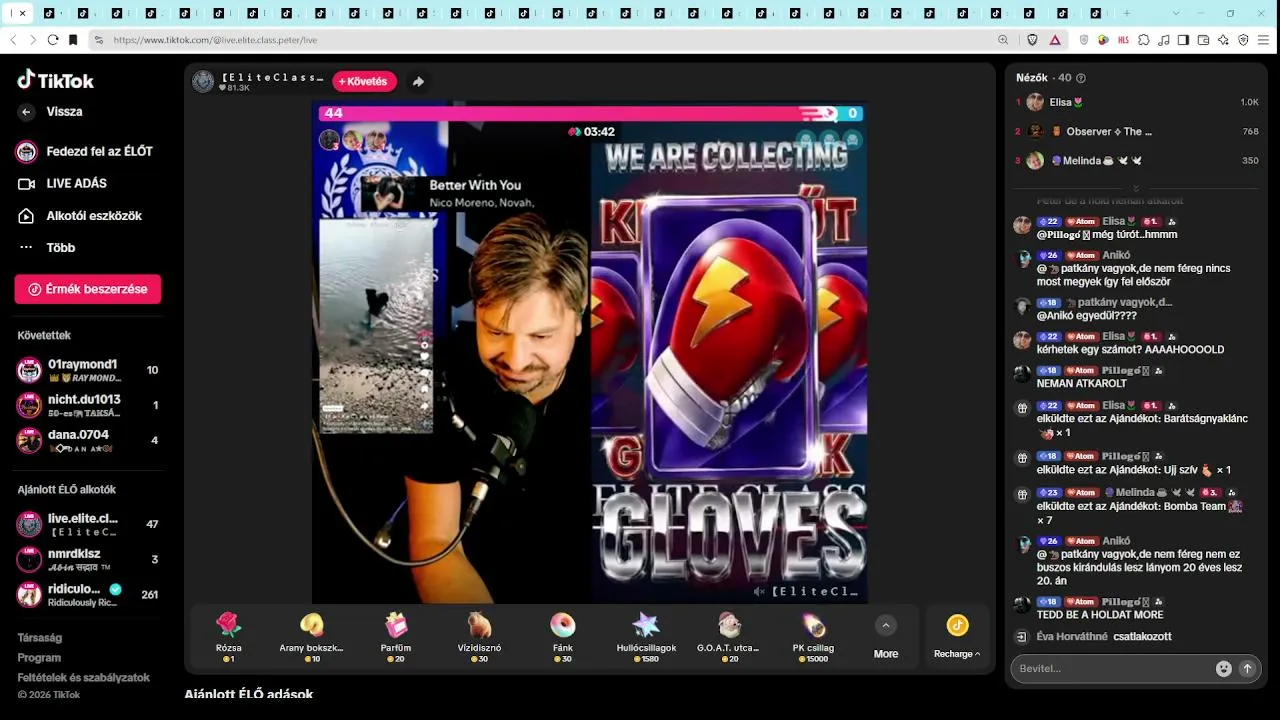Open the browser hamburger main menu
The height and width of the screenshot is (720, 1280).
click(1264, 40)
